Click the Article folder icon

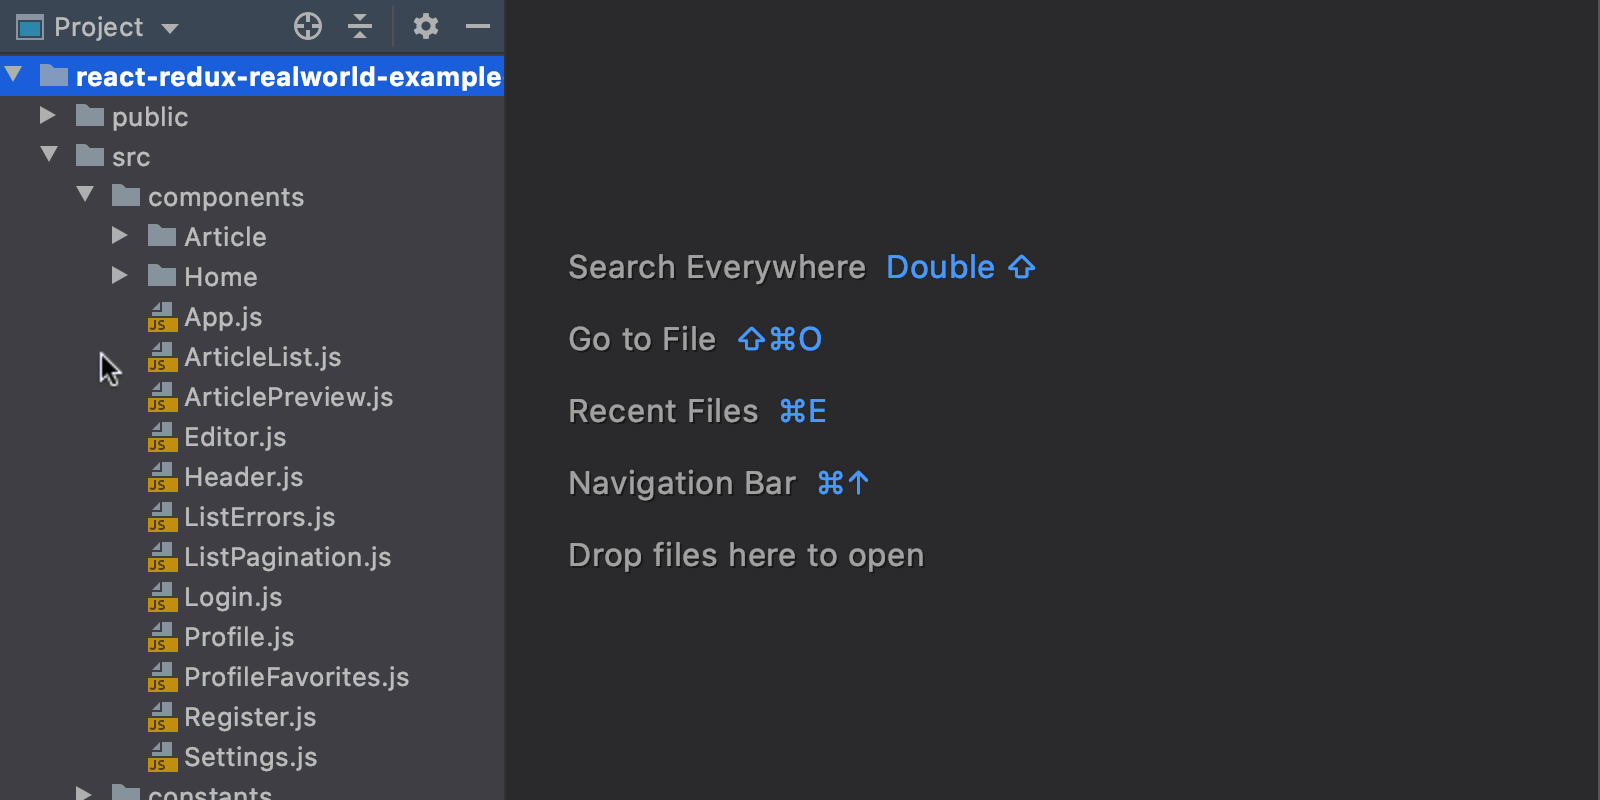coord(162,236)
